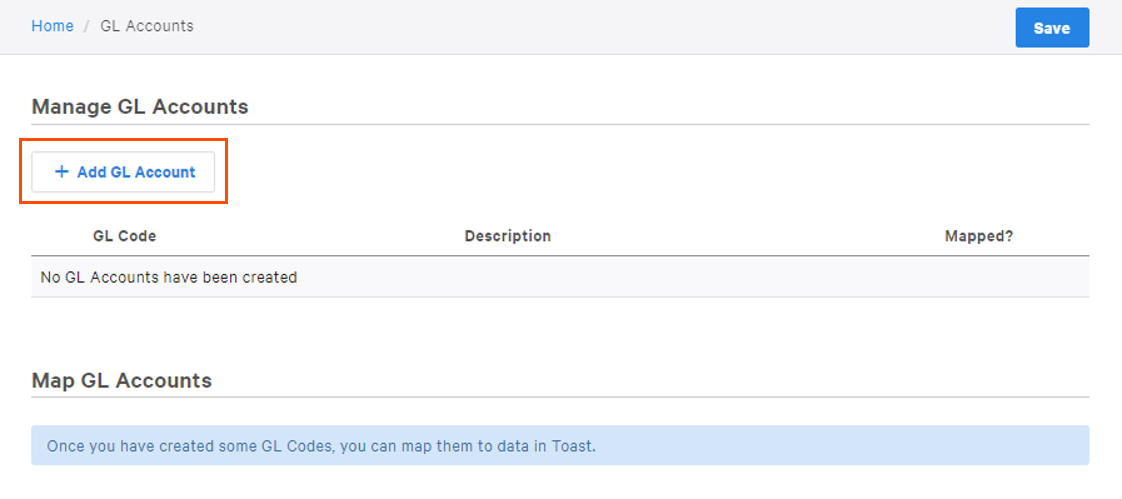Click the Map GL Accounts section heading
The width and height of the screenshot is (1122, 499).
tap(122, 380)
